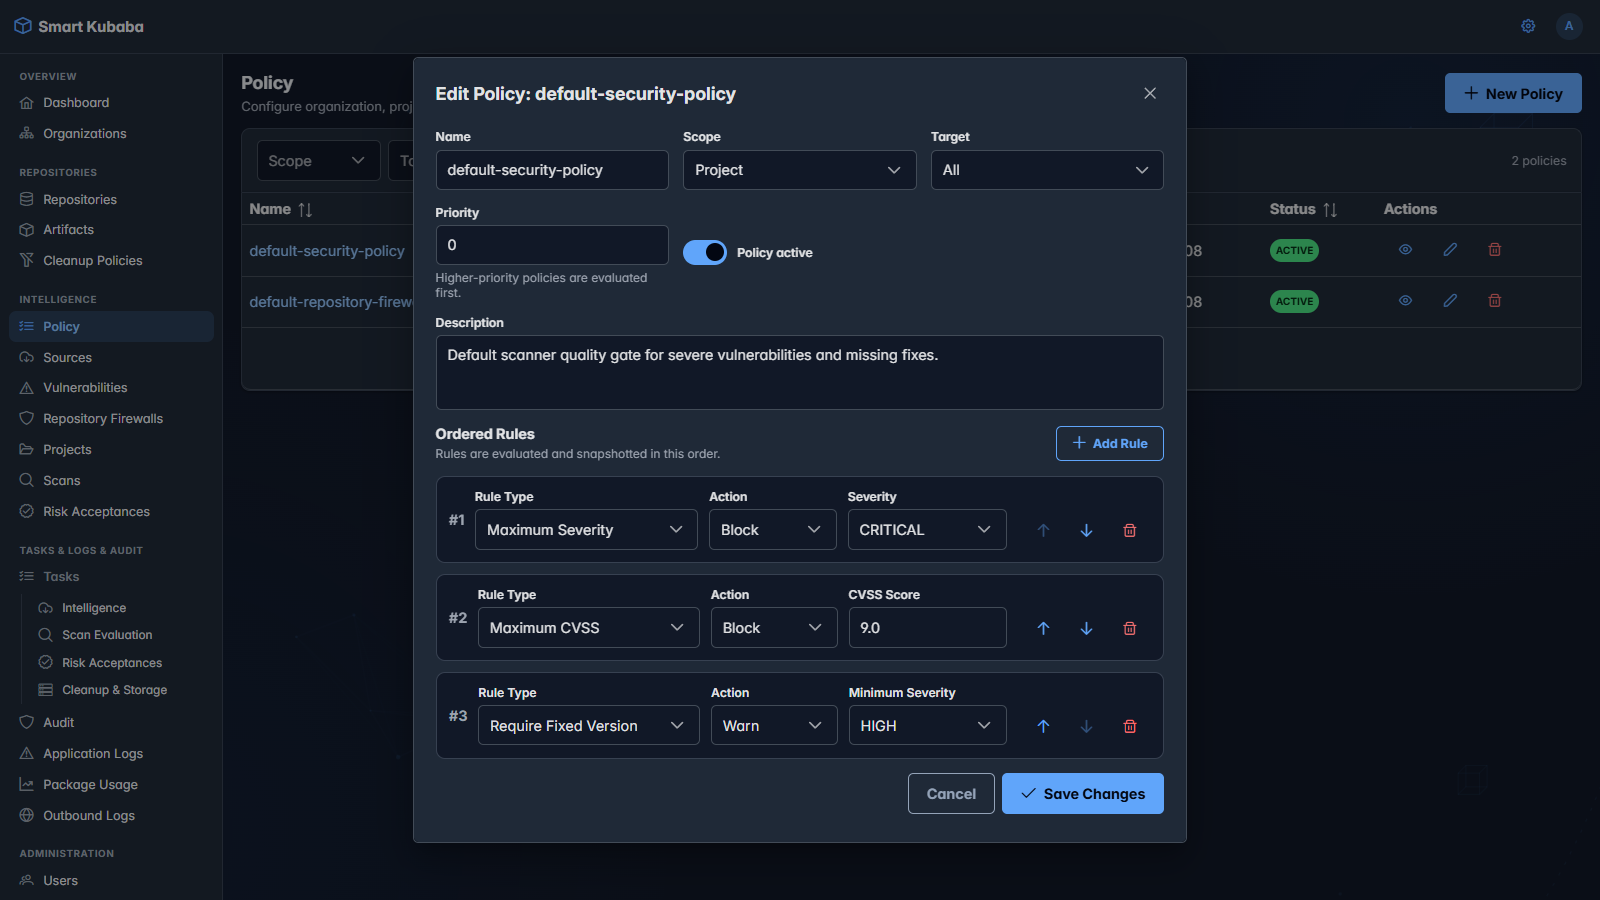This screenshot has width=1600, height=900.
Task: Focus the Priority input field
Action: pos(552,245)
